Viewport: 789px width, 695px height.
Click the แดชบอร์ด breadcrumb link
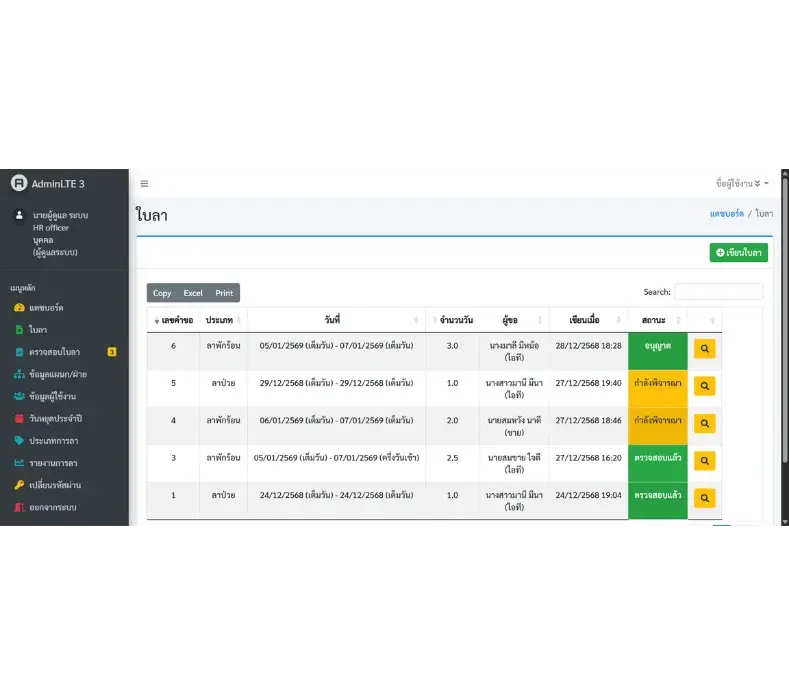click(727, 214)
